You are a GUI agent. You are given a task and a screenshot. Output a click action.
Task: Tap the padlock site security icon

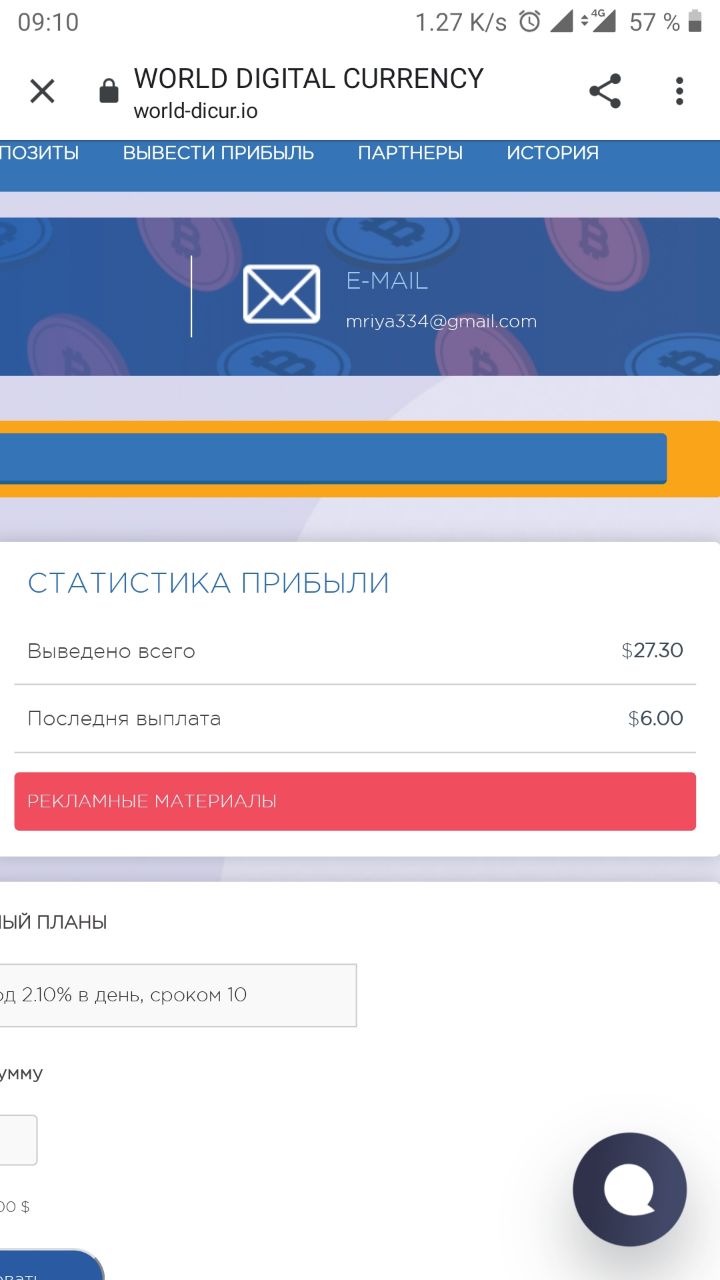point(109,92)
